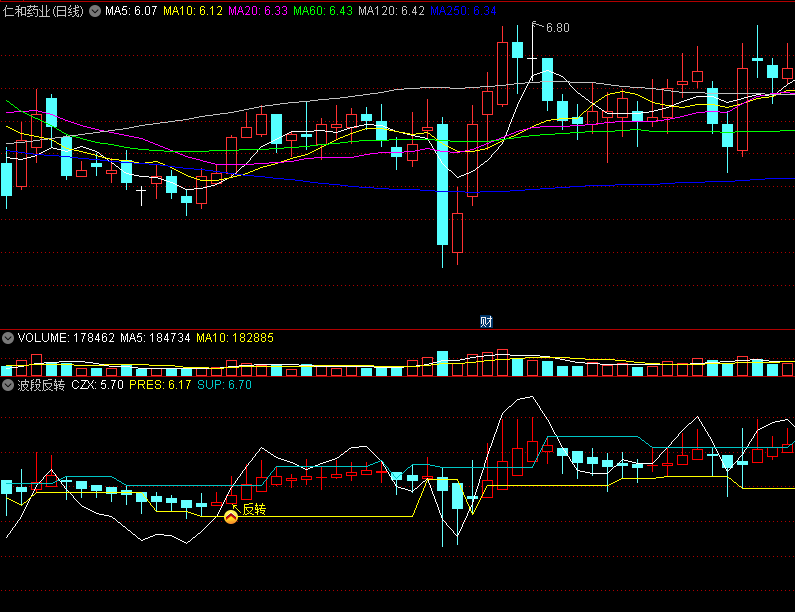Click the SUP: 6.70 value
Screen dimensions: 795x612
pos(224,385)
